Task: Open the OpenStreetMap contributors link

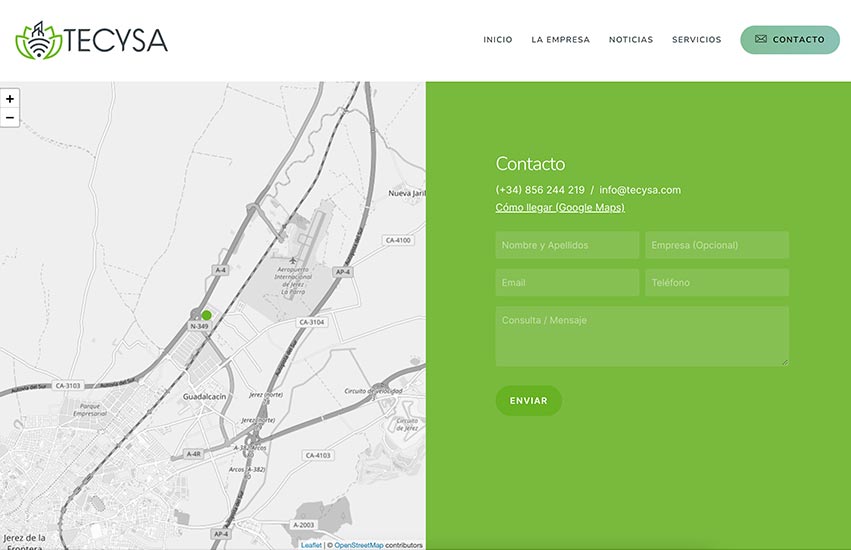Action: click(359, 545)
